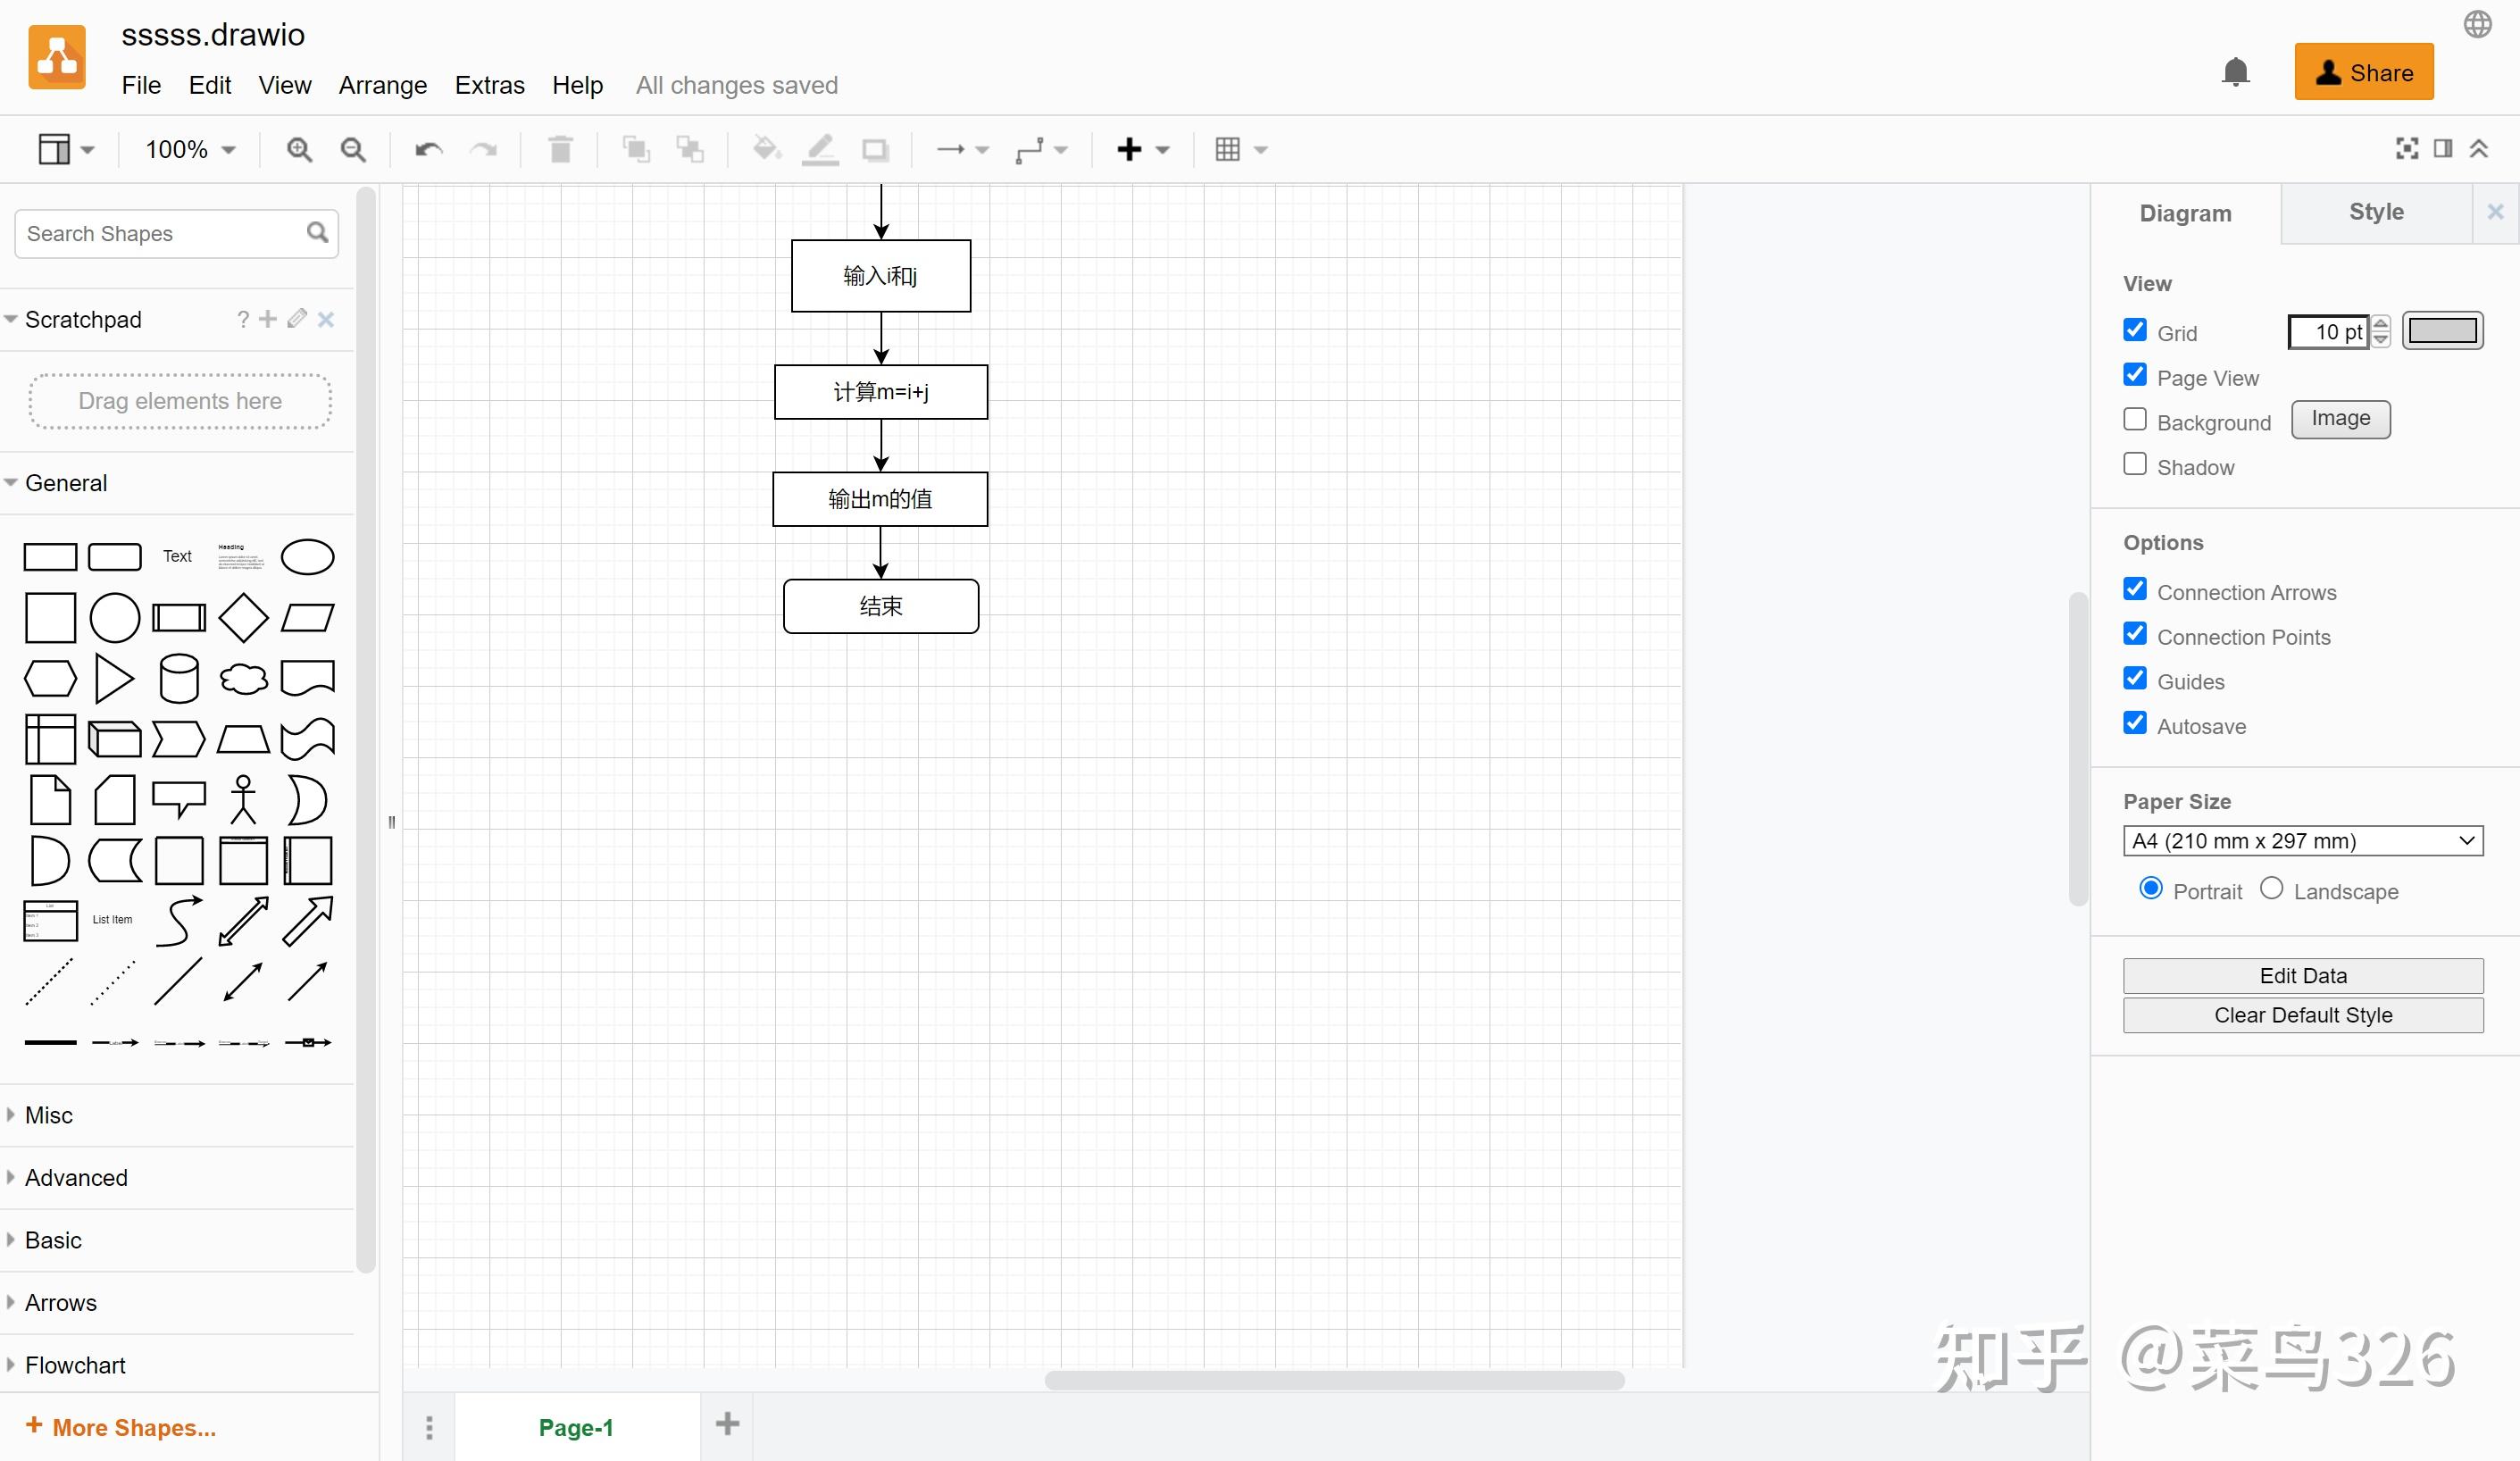
Task: Click the fullscreen toggle icon
Action: point(2407,149)
